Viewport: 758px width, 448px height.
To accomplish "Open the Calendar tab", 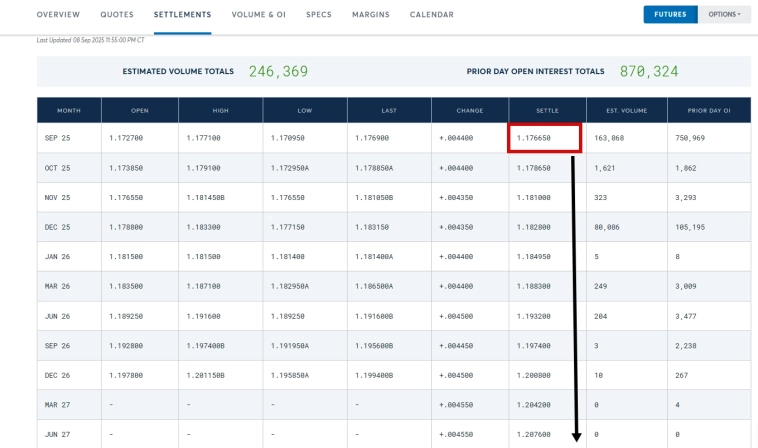I will coord(431,15).
